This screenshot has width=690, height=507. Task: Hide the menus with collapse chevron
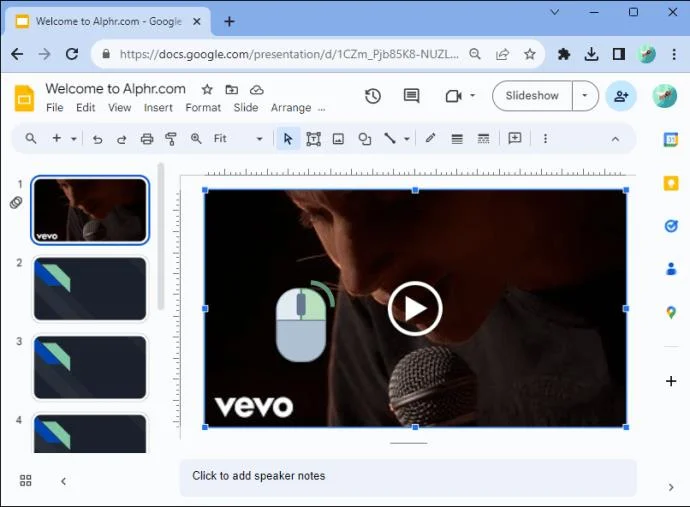(615, 139)
